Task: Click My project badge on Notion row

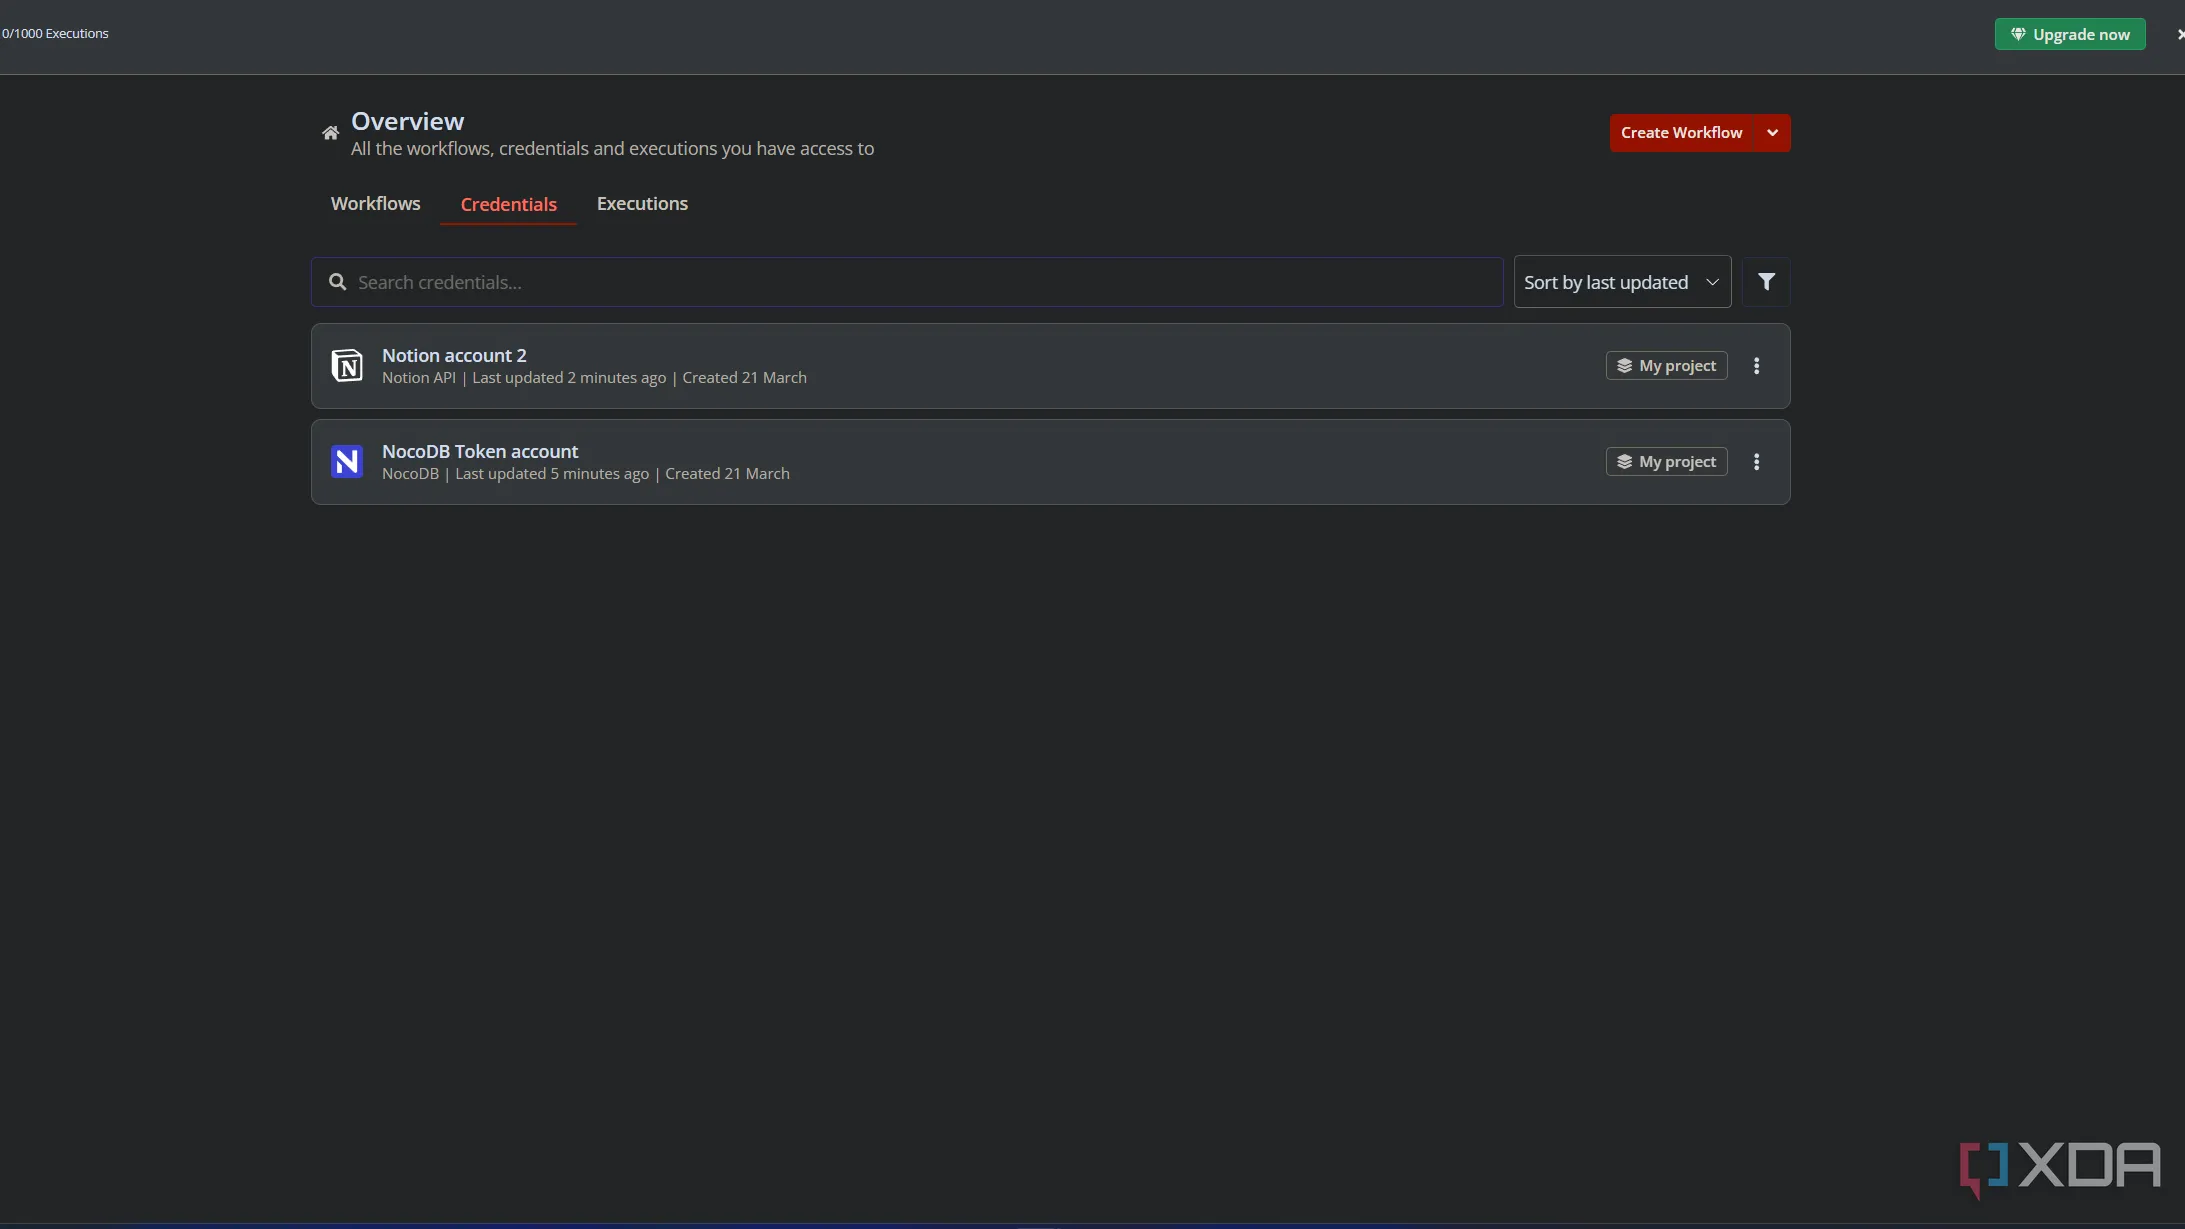Action: click(x=1666, y=366)
